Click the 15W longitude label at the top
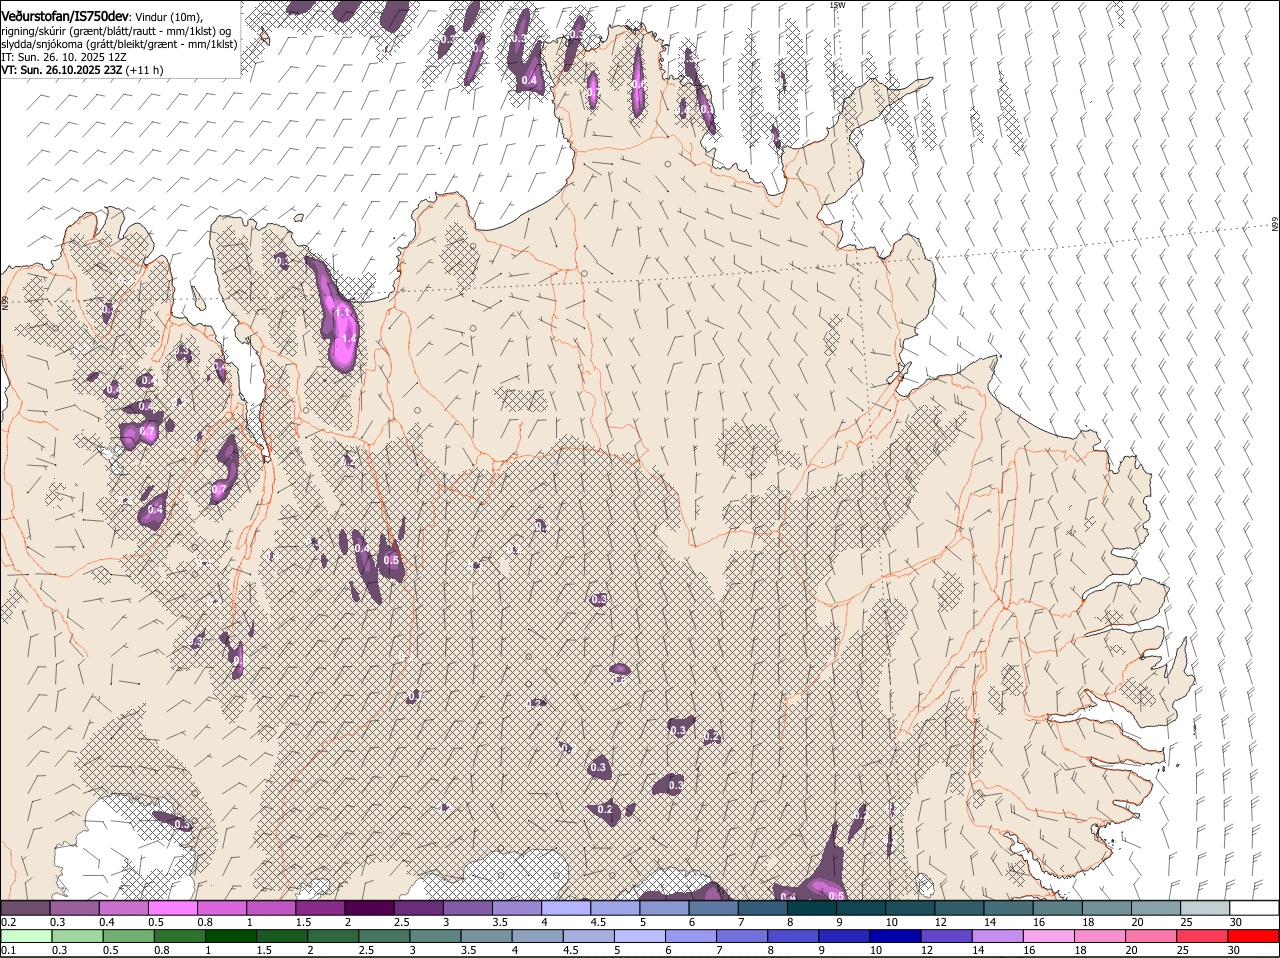The image size is (1280, 958). click(x=838, y=5)
